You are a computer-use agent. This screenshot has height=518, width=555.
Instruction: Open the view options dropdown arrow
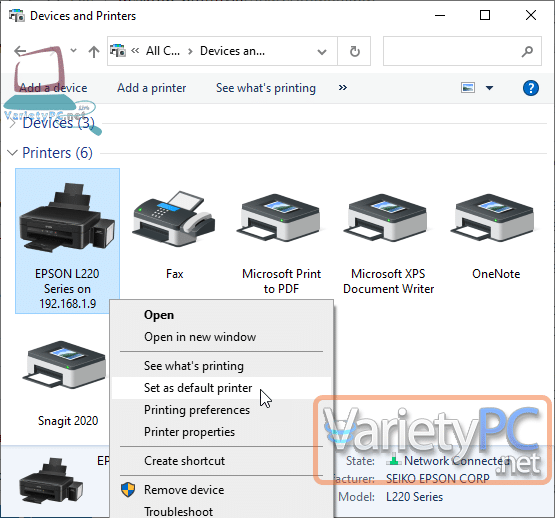coord(489,88)
